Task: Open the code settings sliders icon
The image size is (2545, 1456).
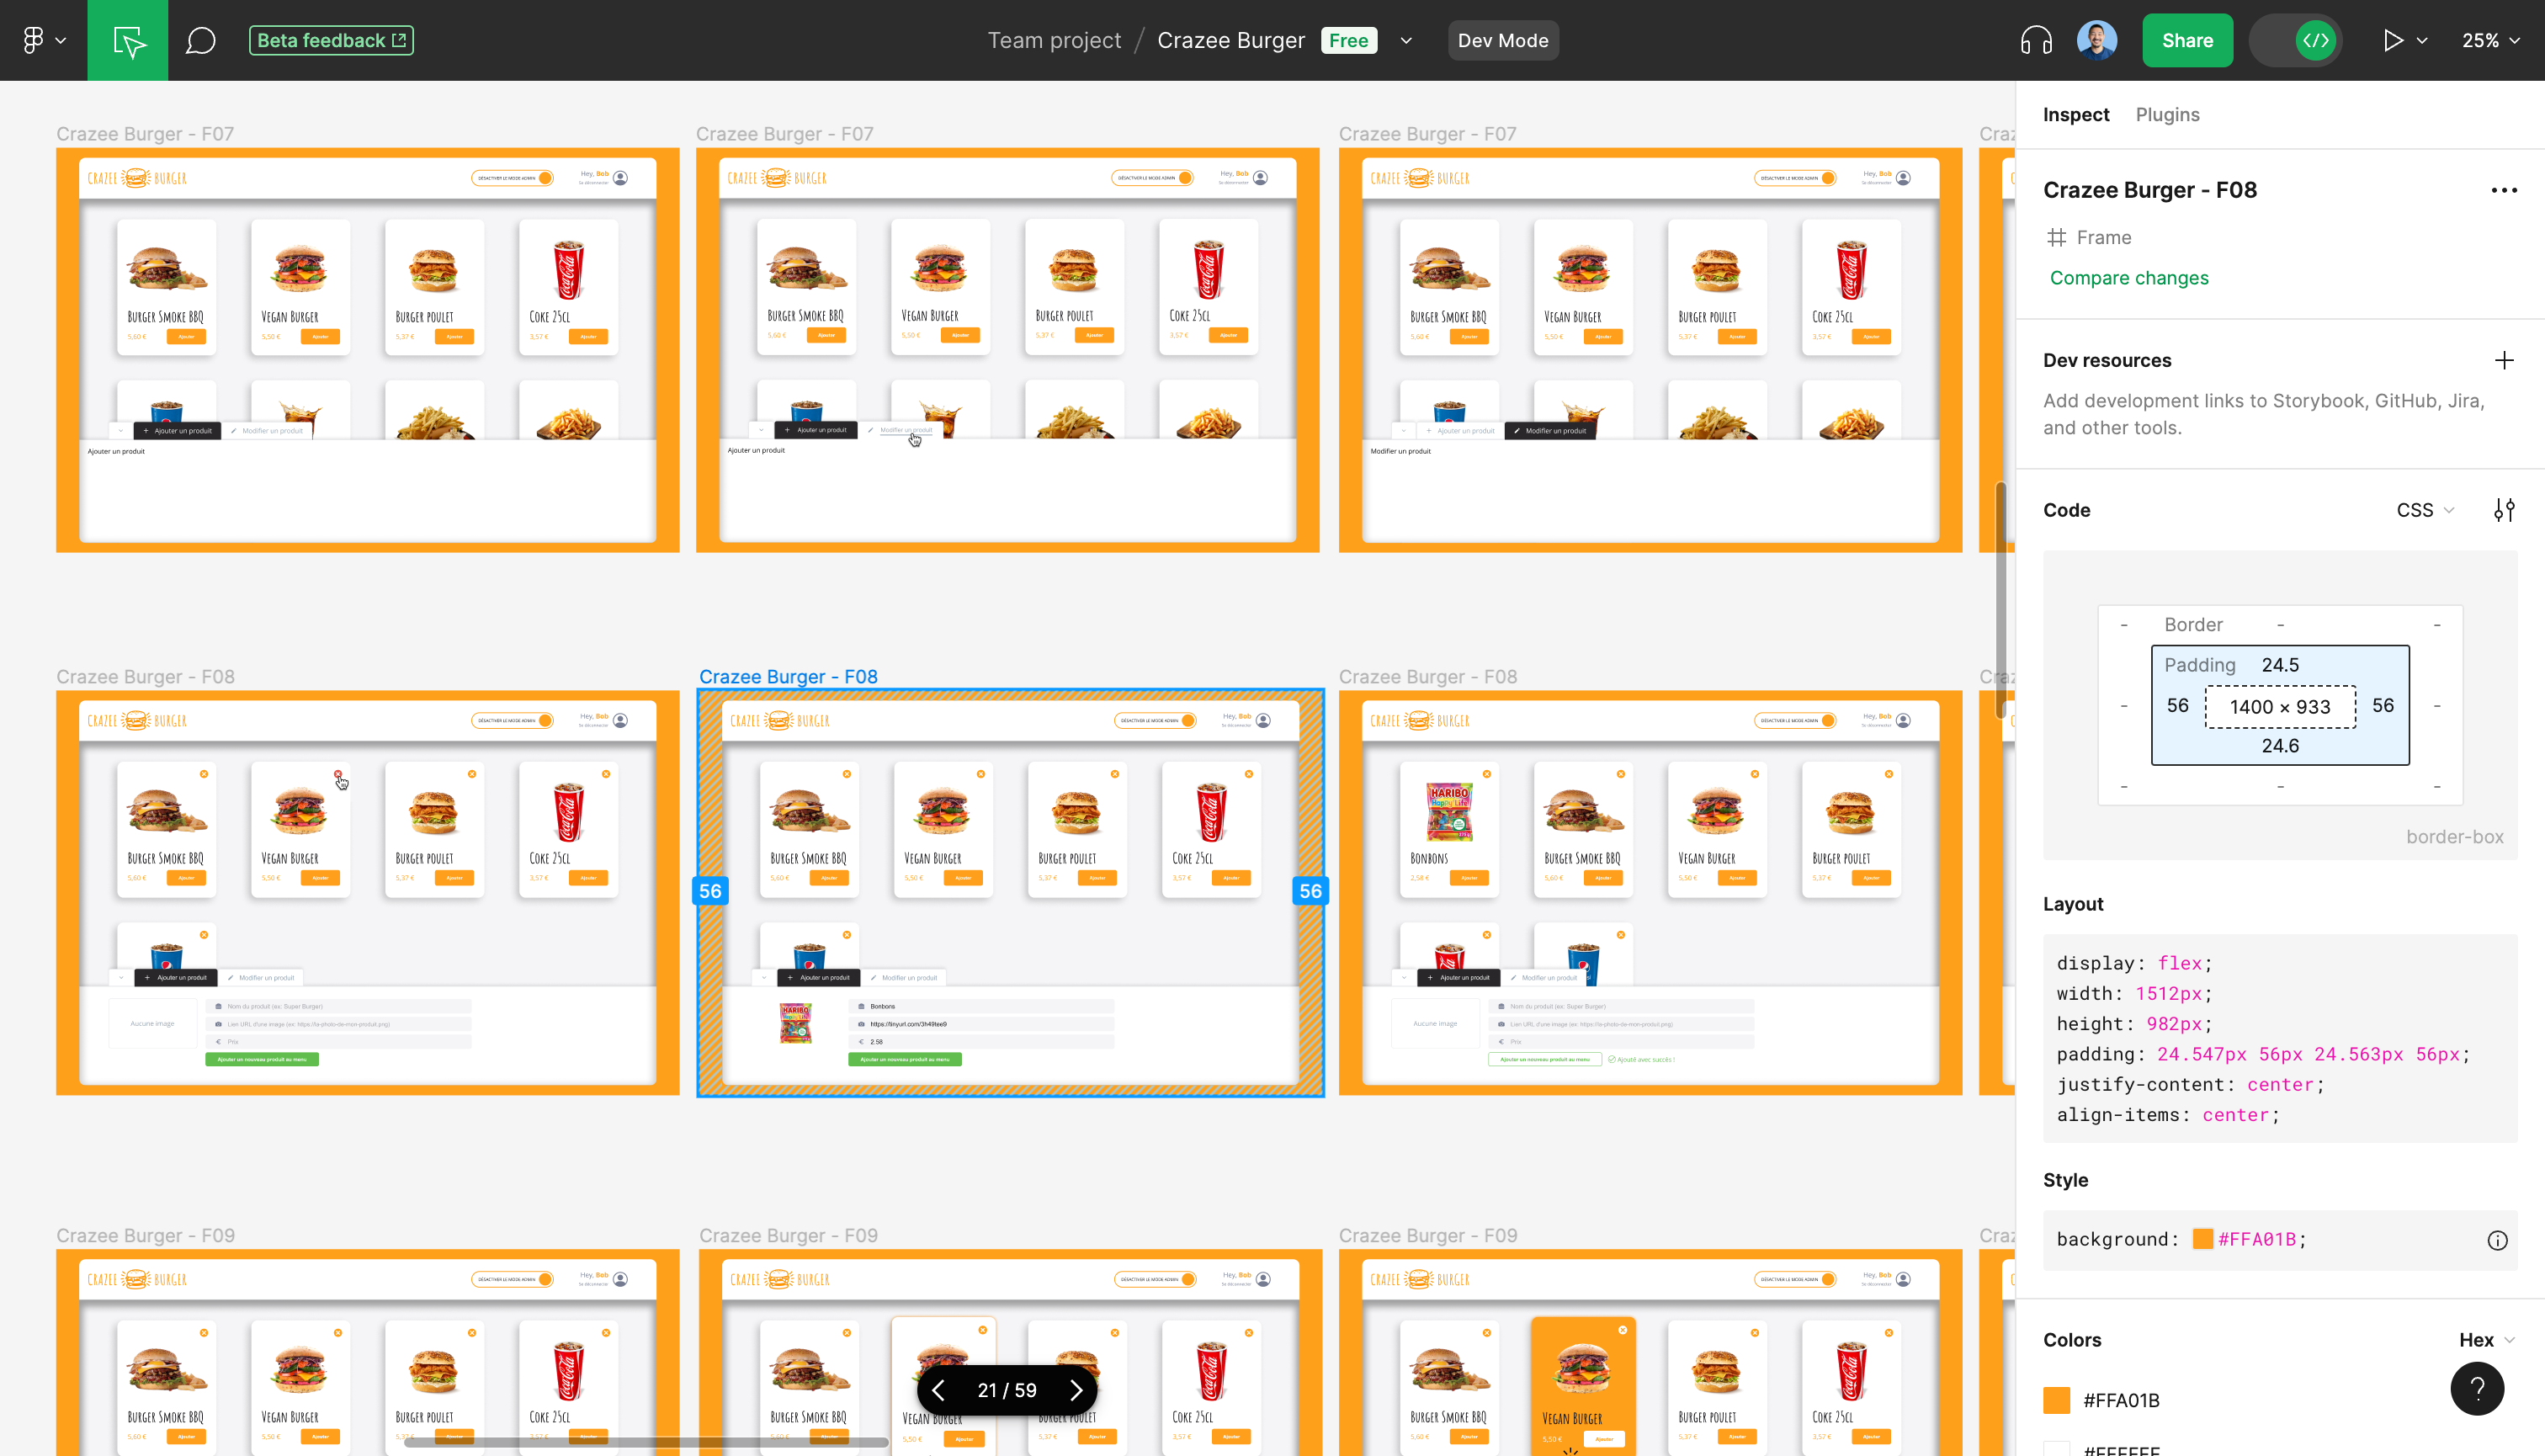Action: (2503, 510)
